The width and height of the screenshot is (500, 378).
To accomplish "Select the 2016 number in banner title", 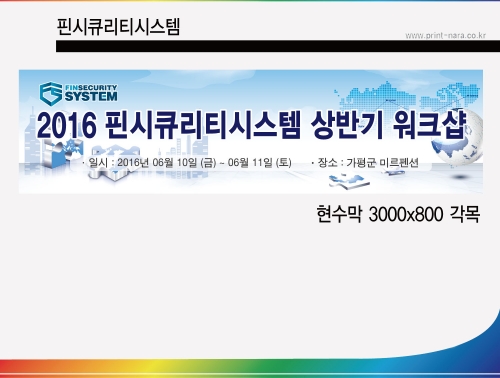I will [x=67, y=126].
